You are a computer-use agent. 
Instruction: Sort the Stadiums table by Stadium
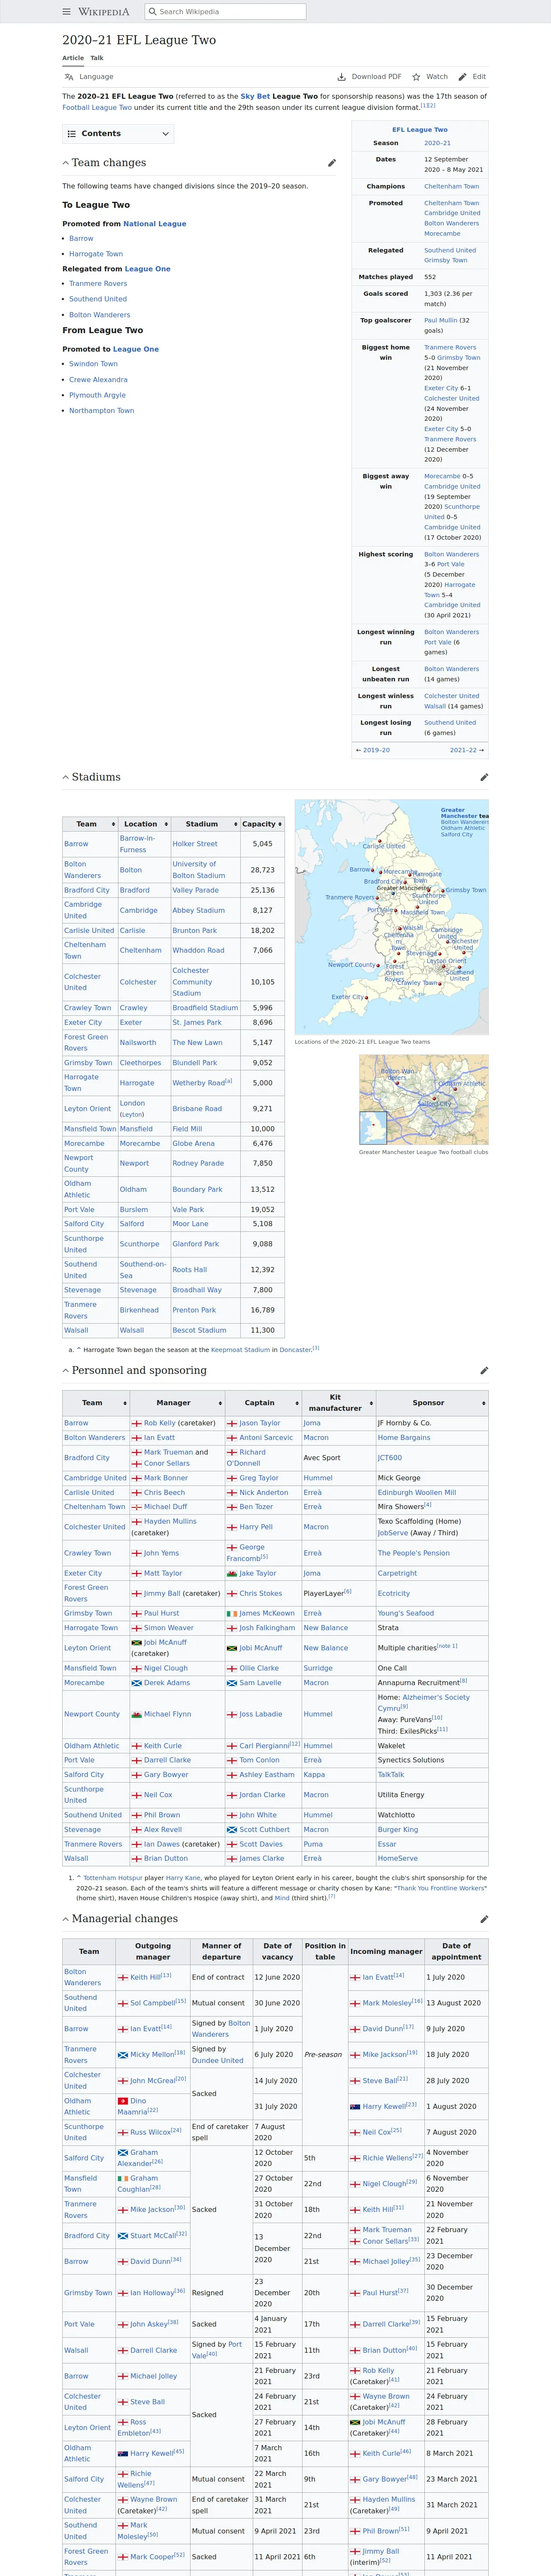(205, 824)
